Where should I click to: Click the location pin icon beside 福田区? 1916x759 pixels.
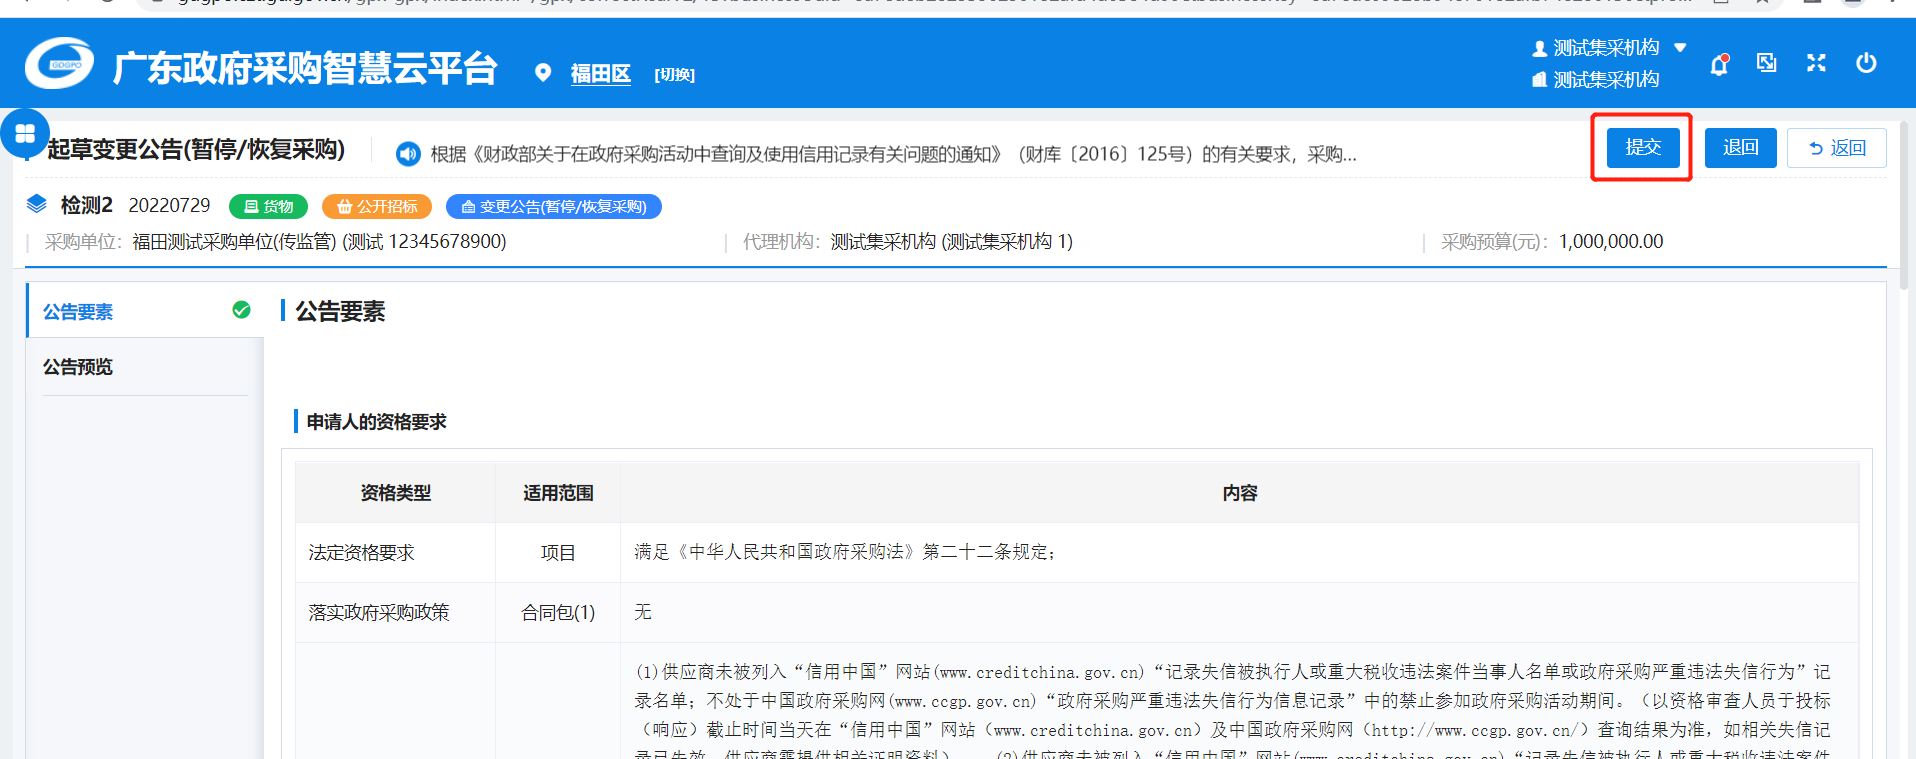point(543,73)
